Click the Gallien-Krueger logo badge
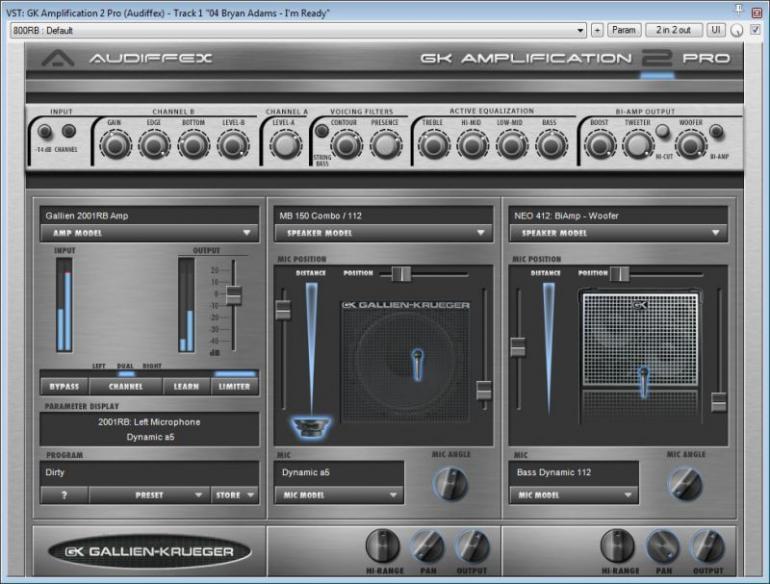The image size is (770, 584). click(149, 551)
